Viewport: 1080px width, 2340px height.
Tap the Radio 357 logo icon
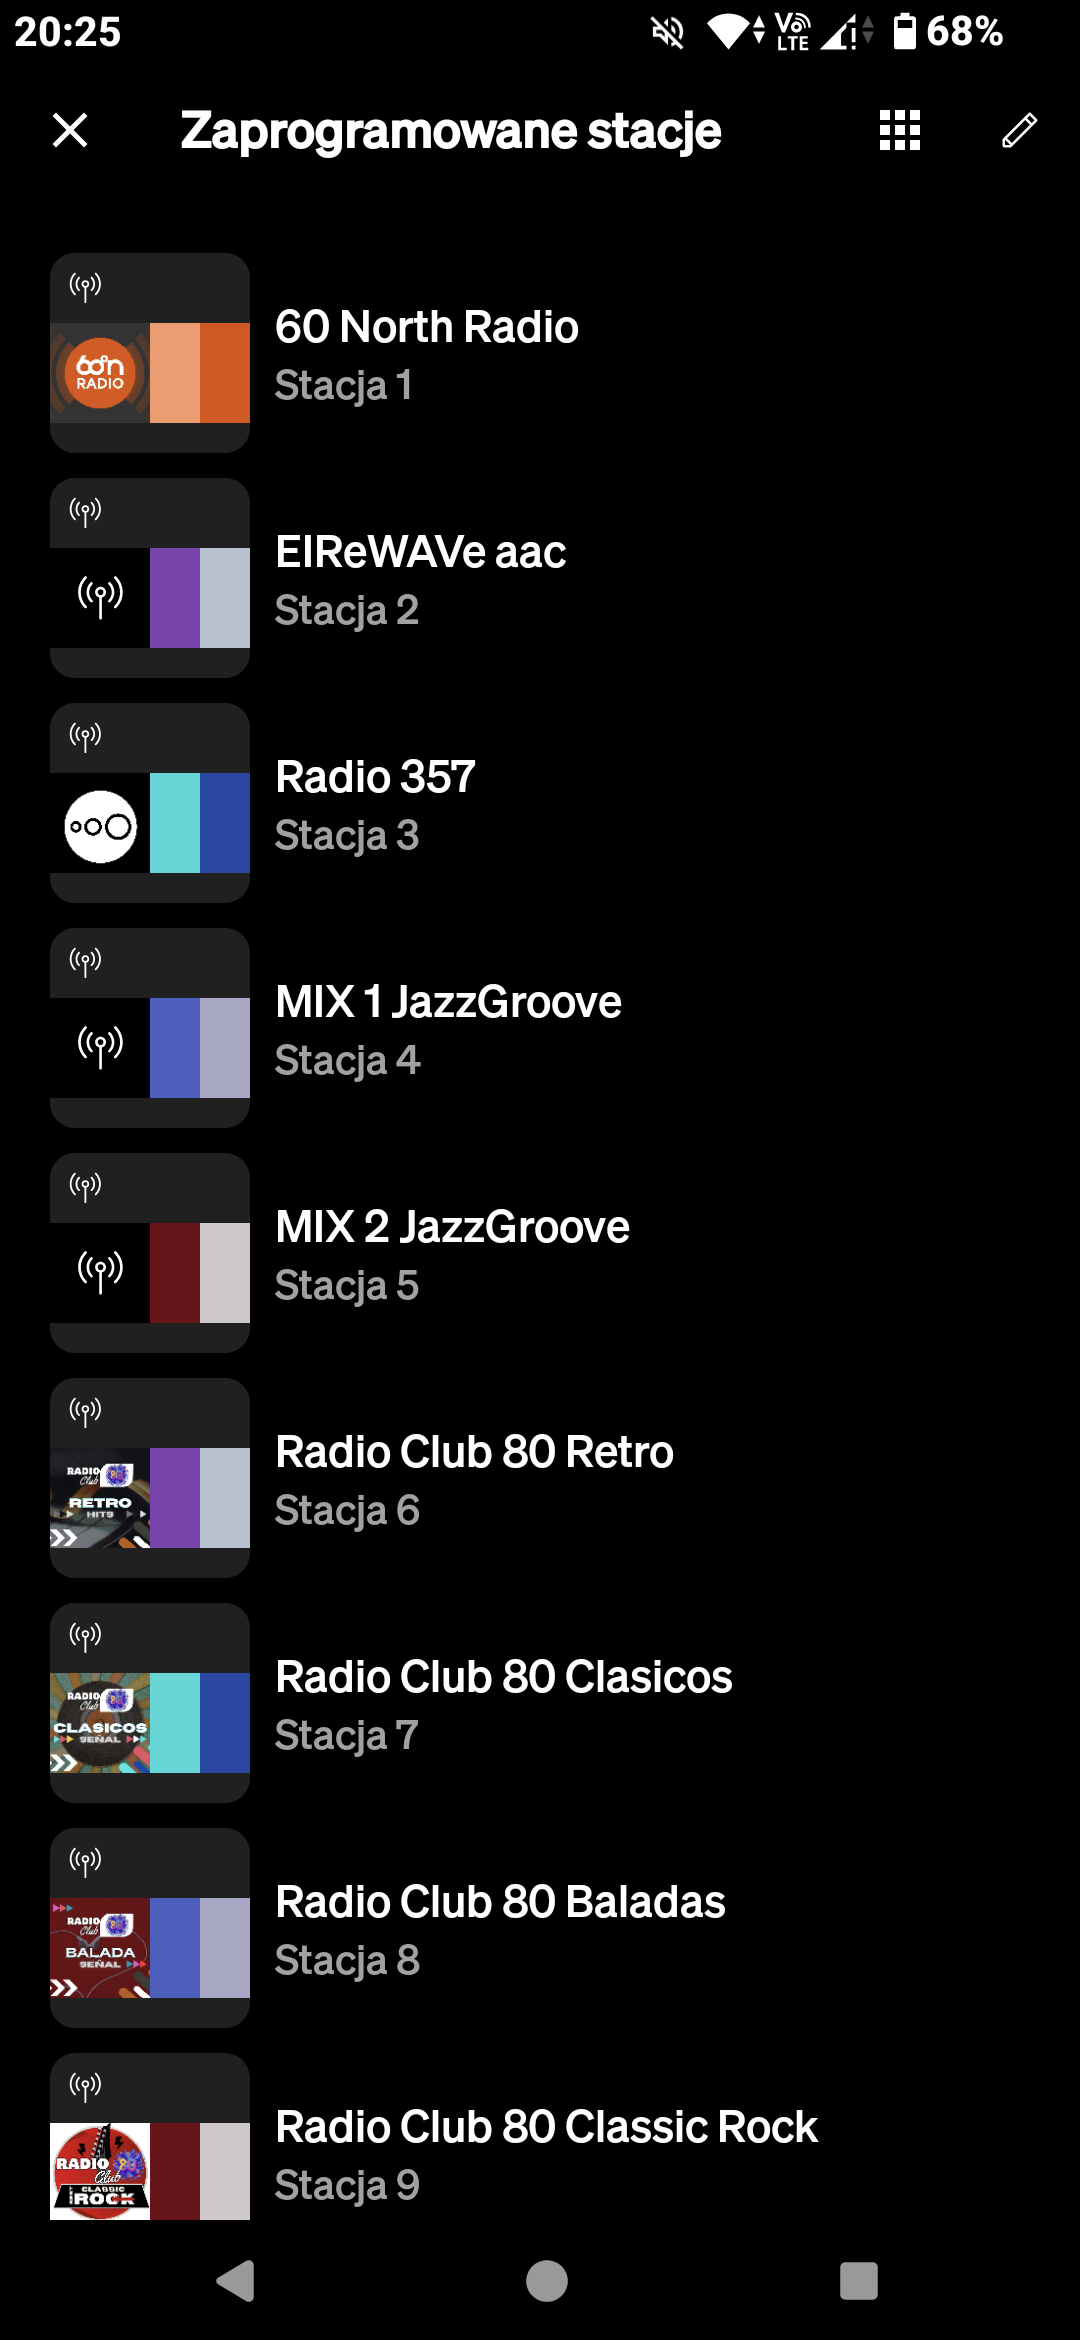pos(100,826)
